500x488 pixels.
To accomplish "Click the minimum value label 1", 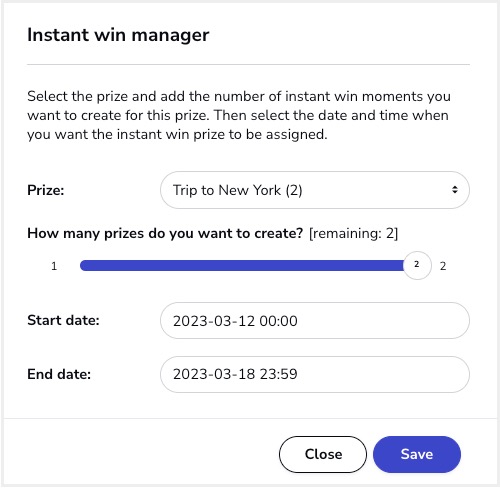I will (54, 266).
